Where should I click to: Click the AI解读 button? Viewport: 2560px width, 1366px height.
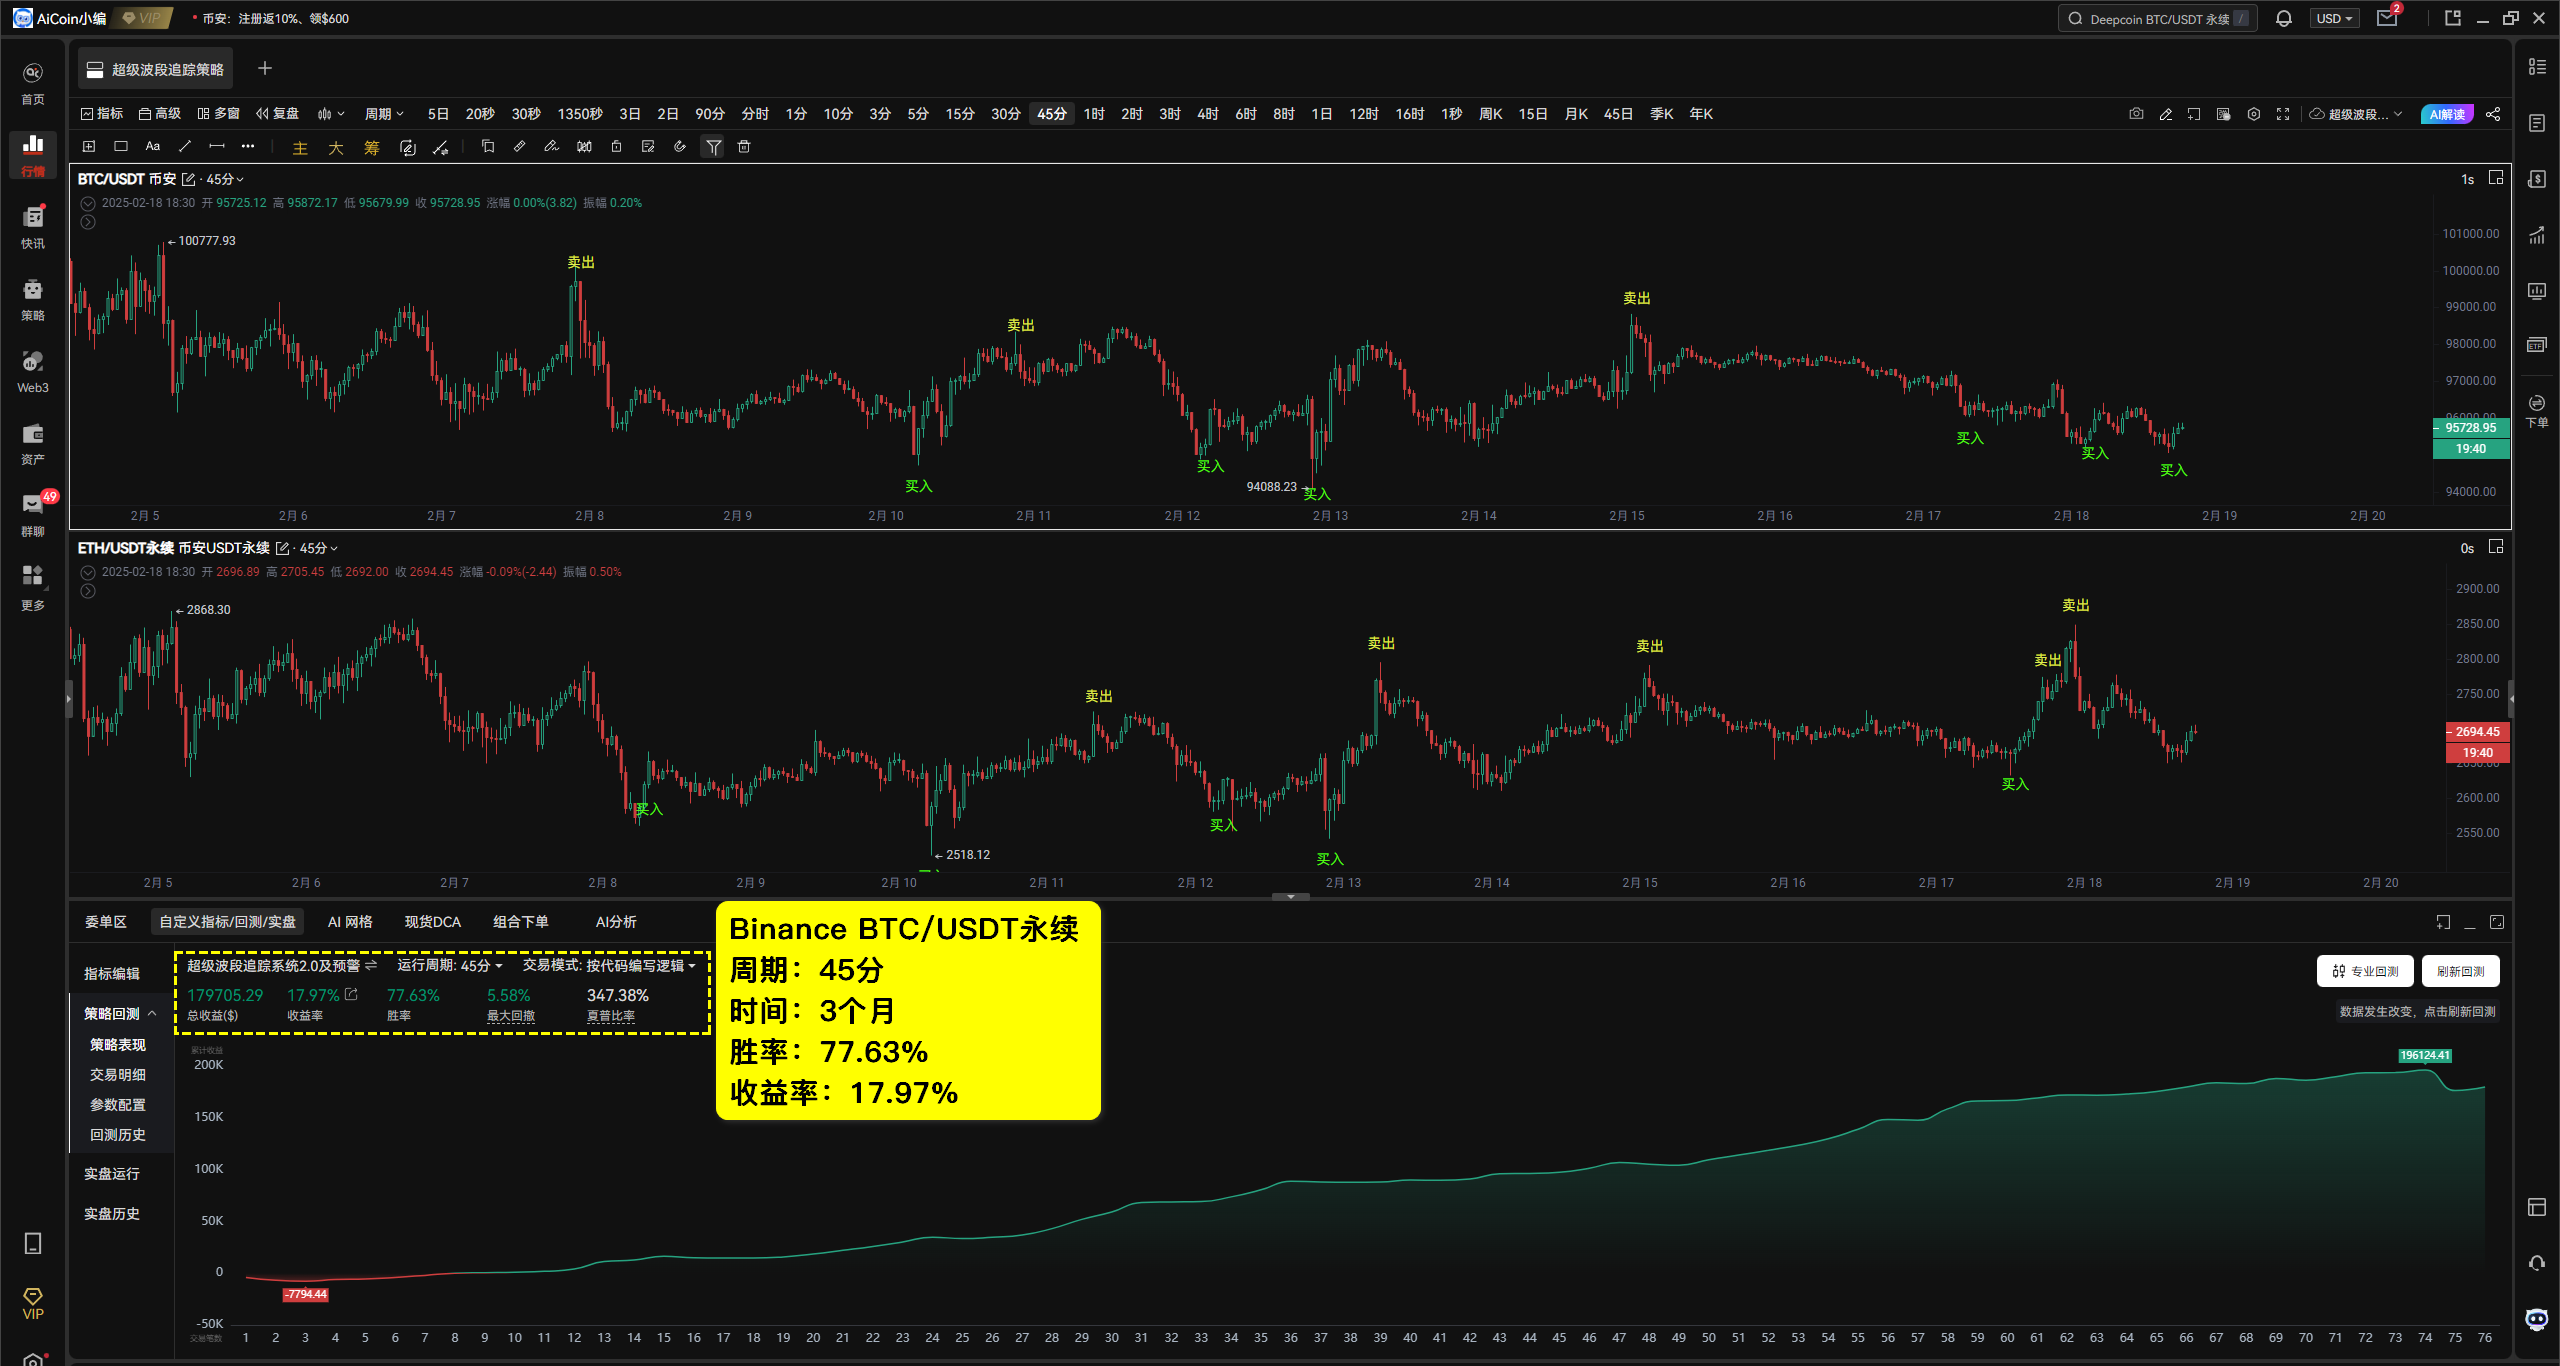[x=2446, y=114]
